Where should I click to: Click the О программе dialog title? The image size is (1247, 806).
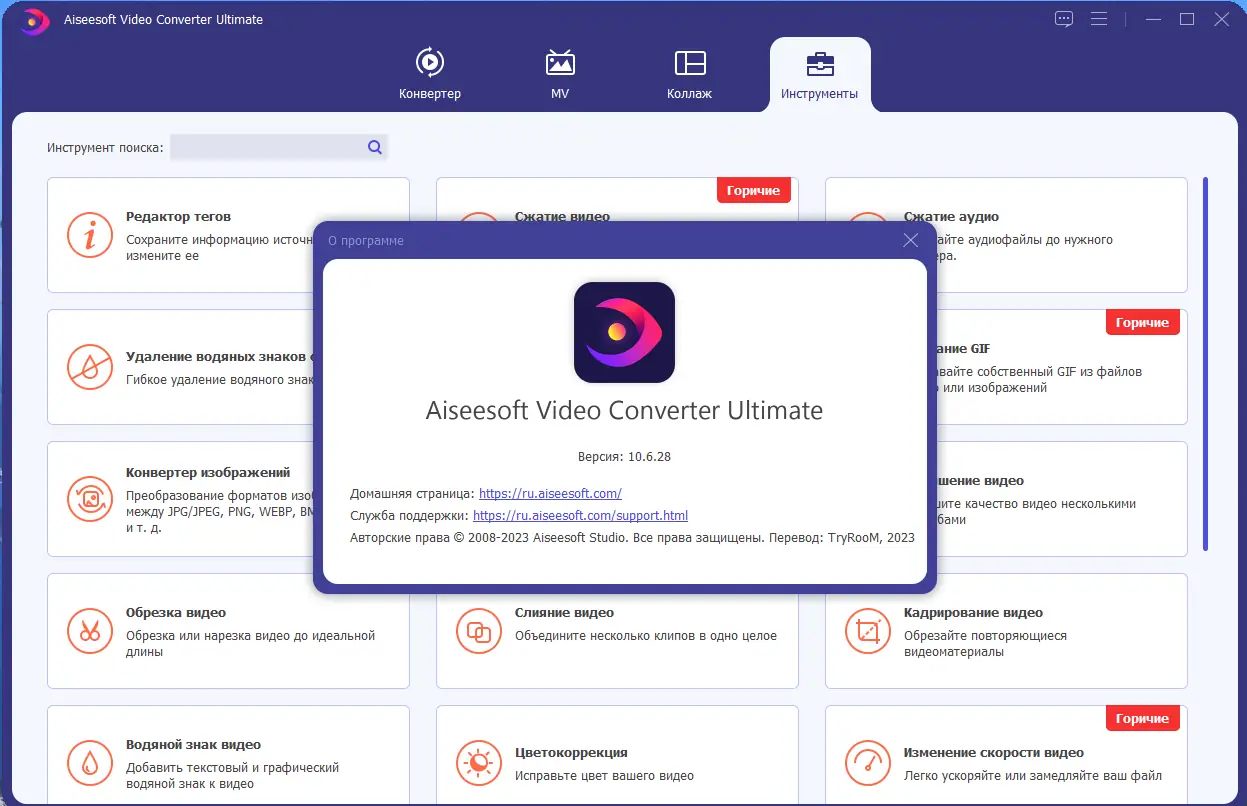point(366,241)
